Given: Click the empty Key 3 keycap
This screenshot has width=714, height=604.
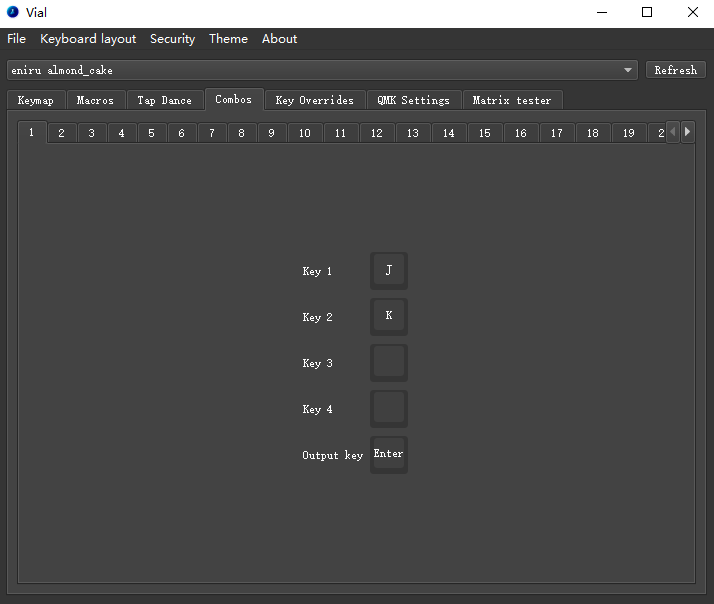Looking at the screenshot, I should point(389,363).
